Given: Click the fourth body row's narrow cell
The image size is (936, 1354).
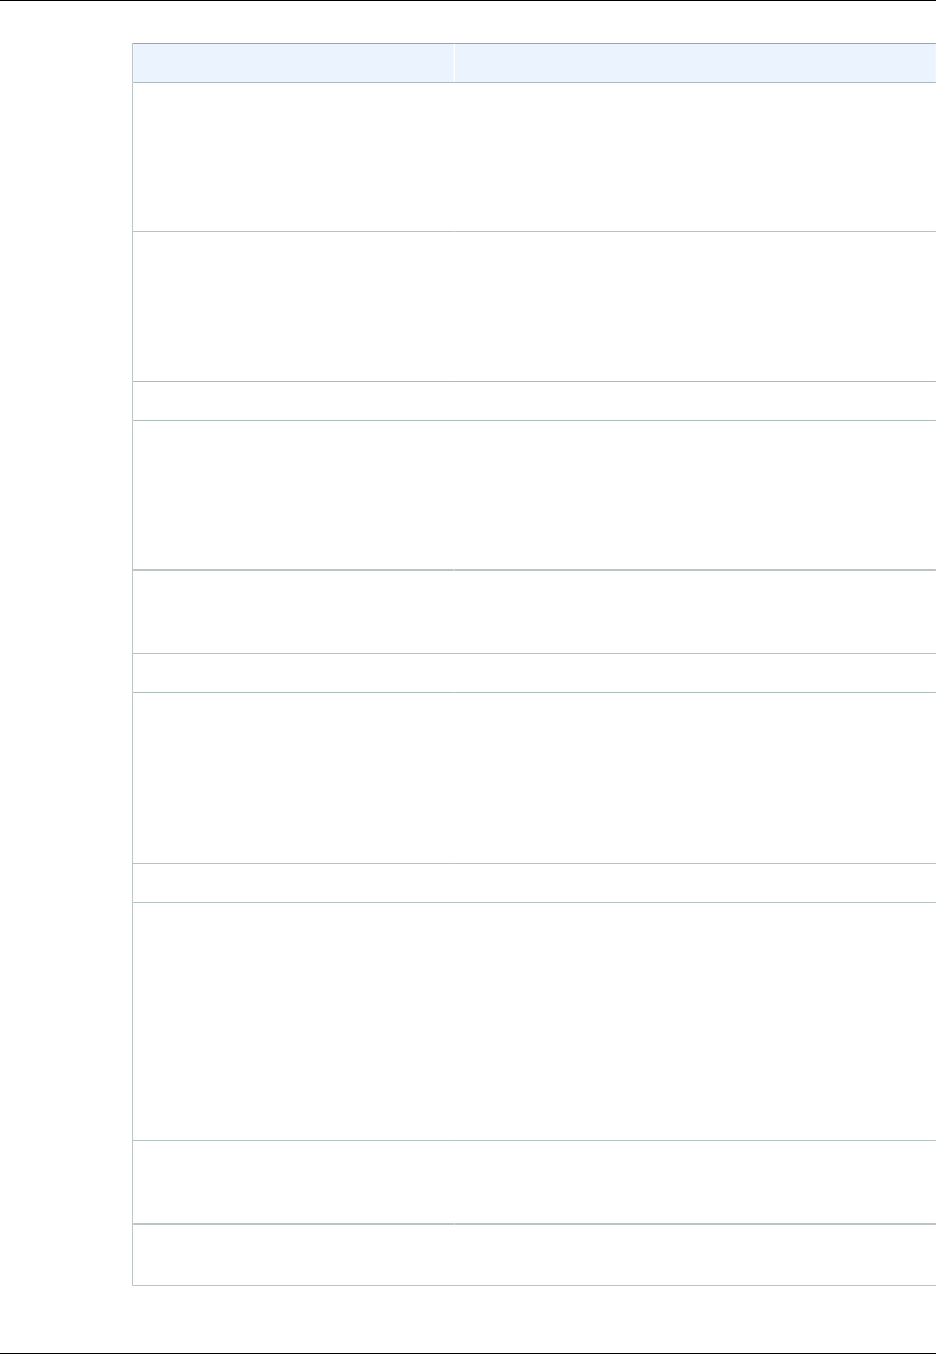Looking at the screenshot, I should [293, 495].
